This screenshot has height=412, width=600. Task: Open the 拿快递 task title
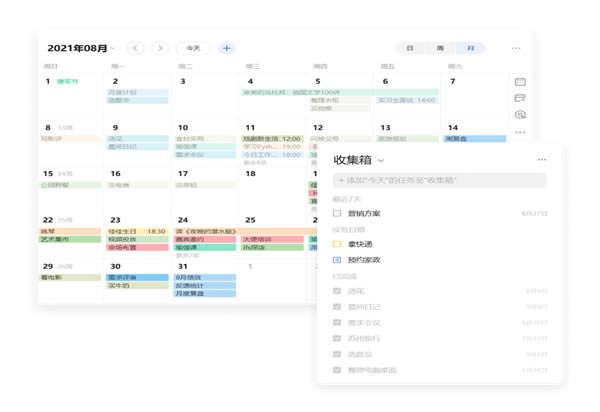tap(360, 244)
